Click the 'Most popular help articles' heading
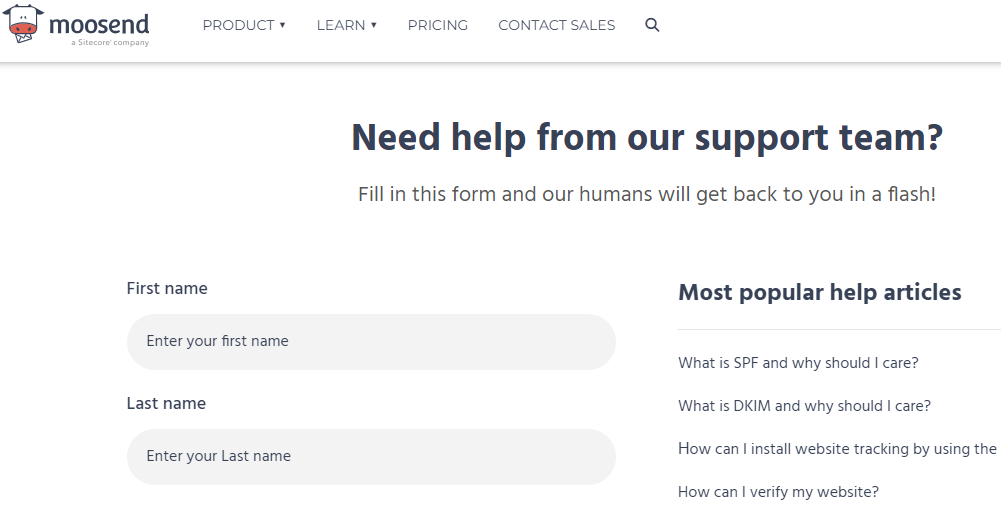The height and width of the screenshot is (508, 1001). [x=820, y=292]
